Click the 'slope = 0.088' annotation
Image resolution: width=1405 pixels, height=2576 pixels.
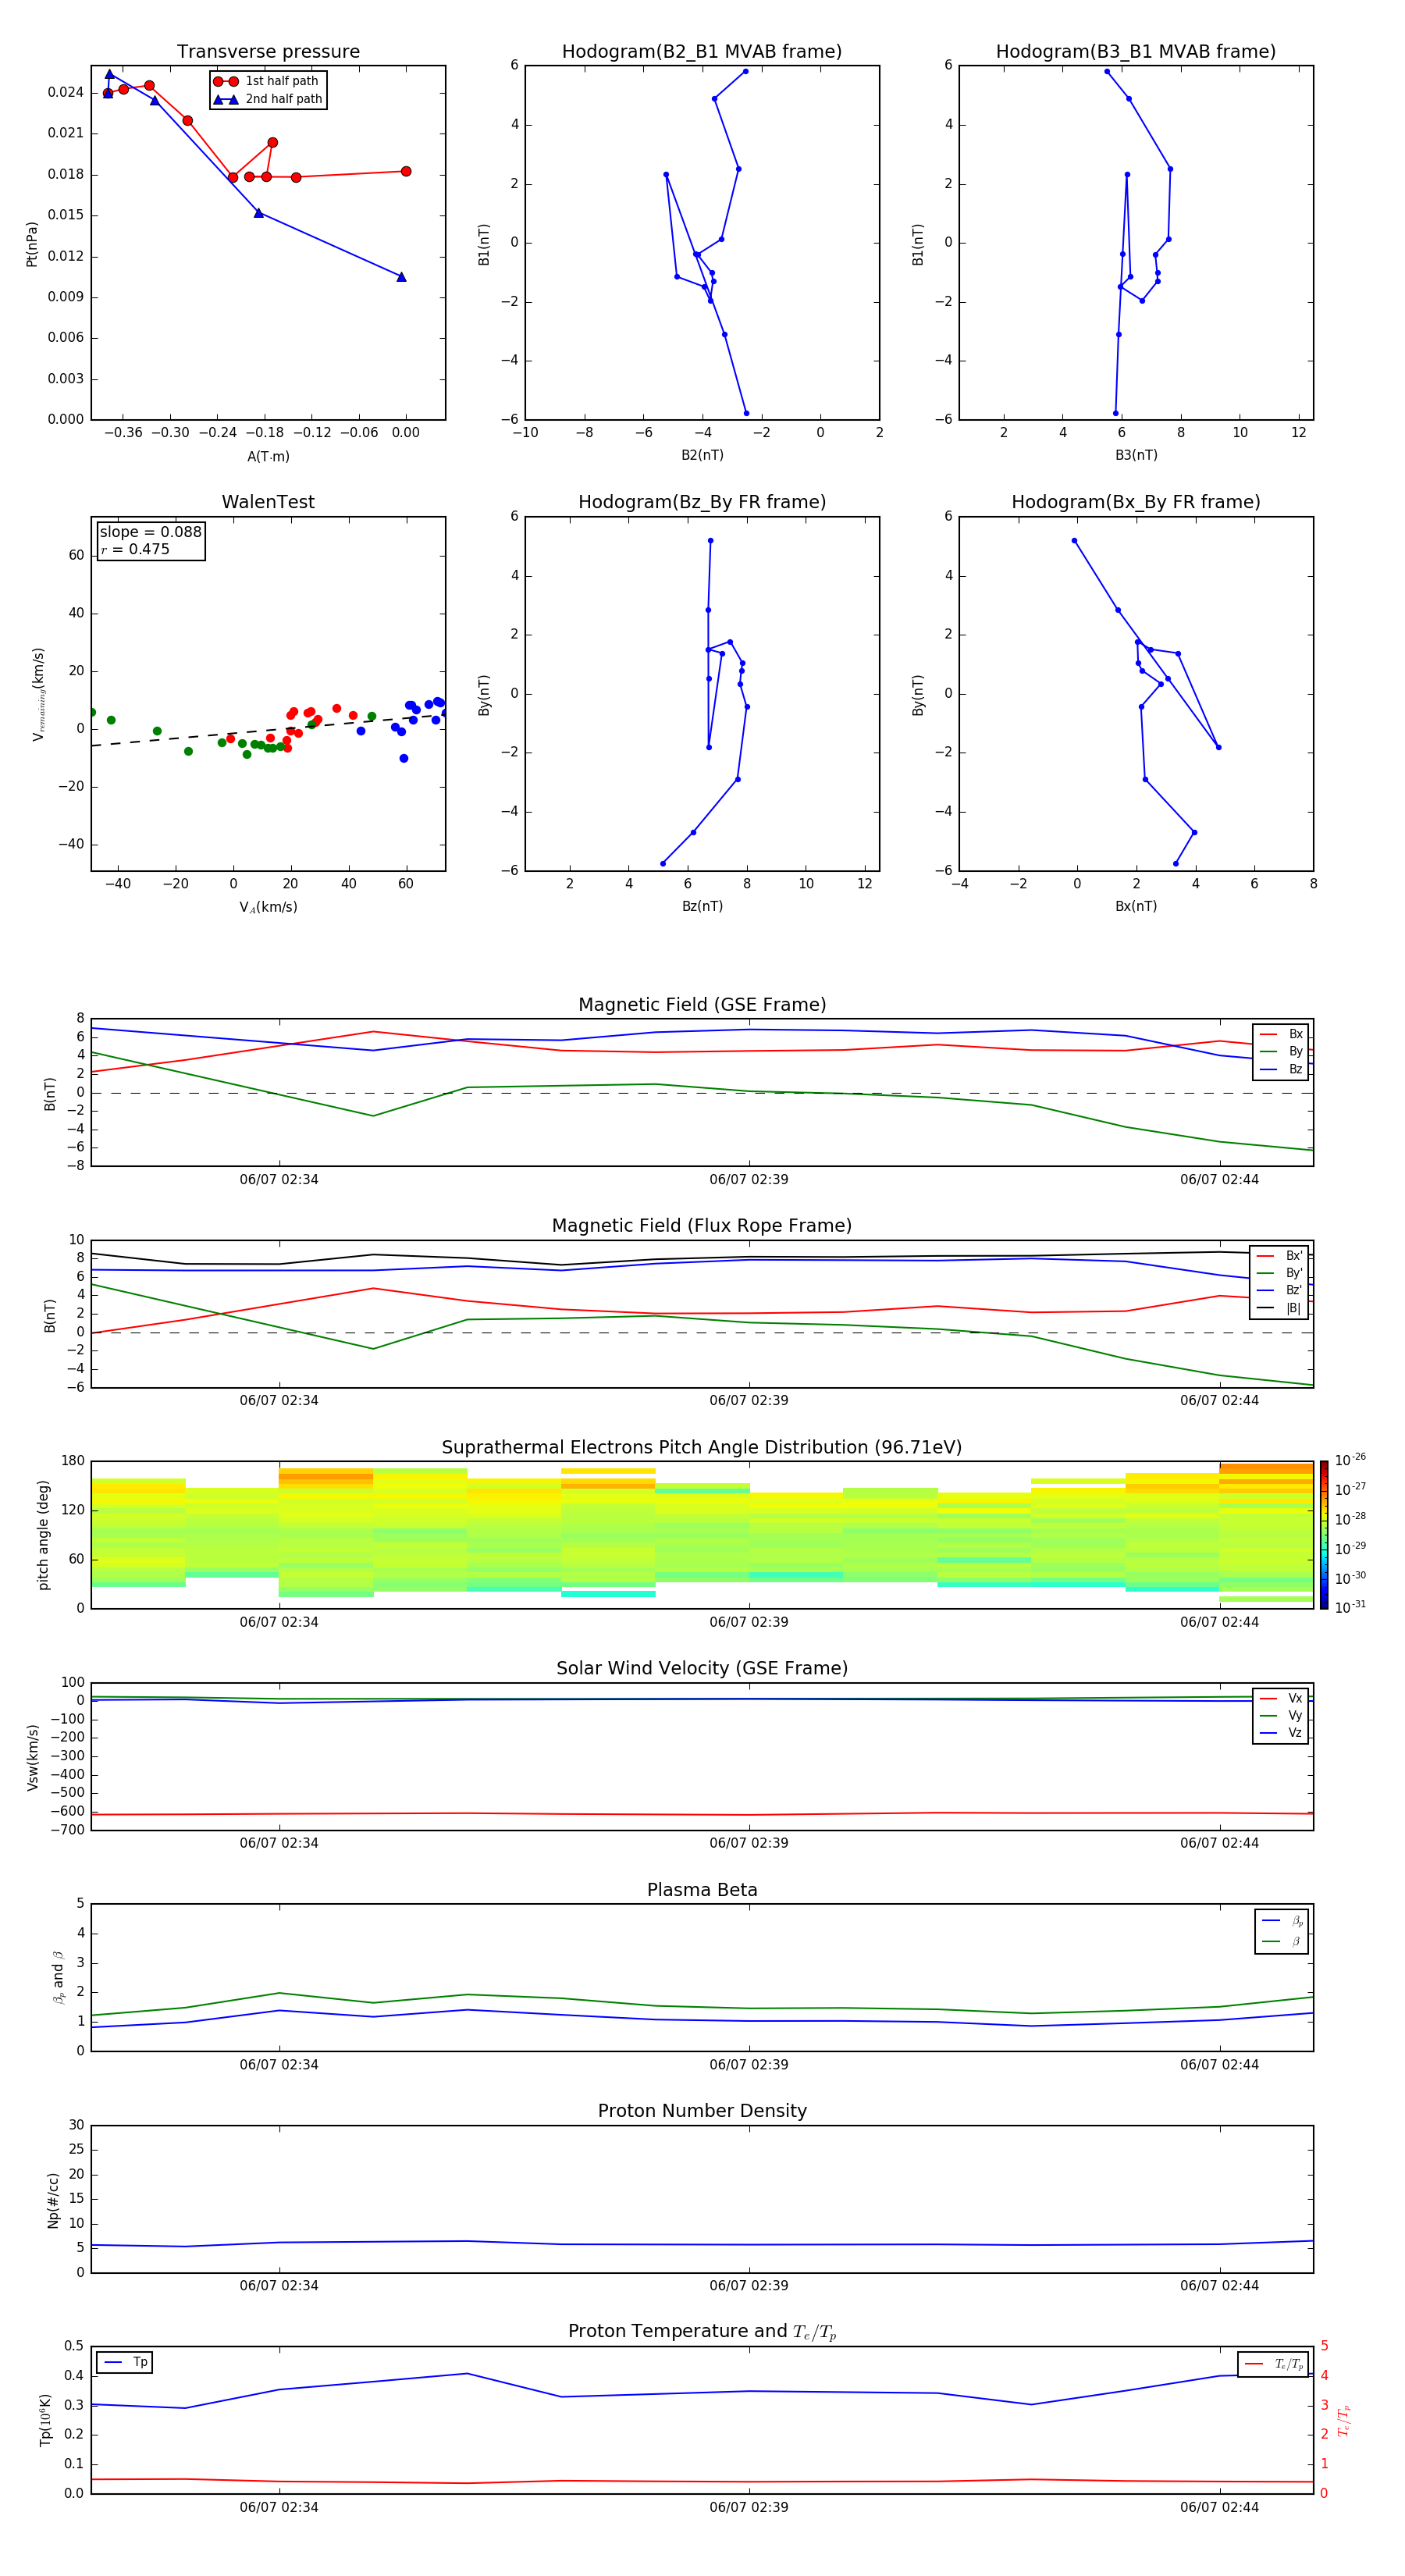151,532
